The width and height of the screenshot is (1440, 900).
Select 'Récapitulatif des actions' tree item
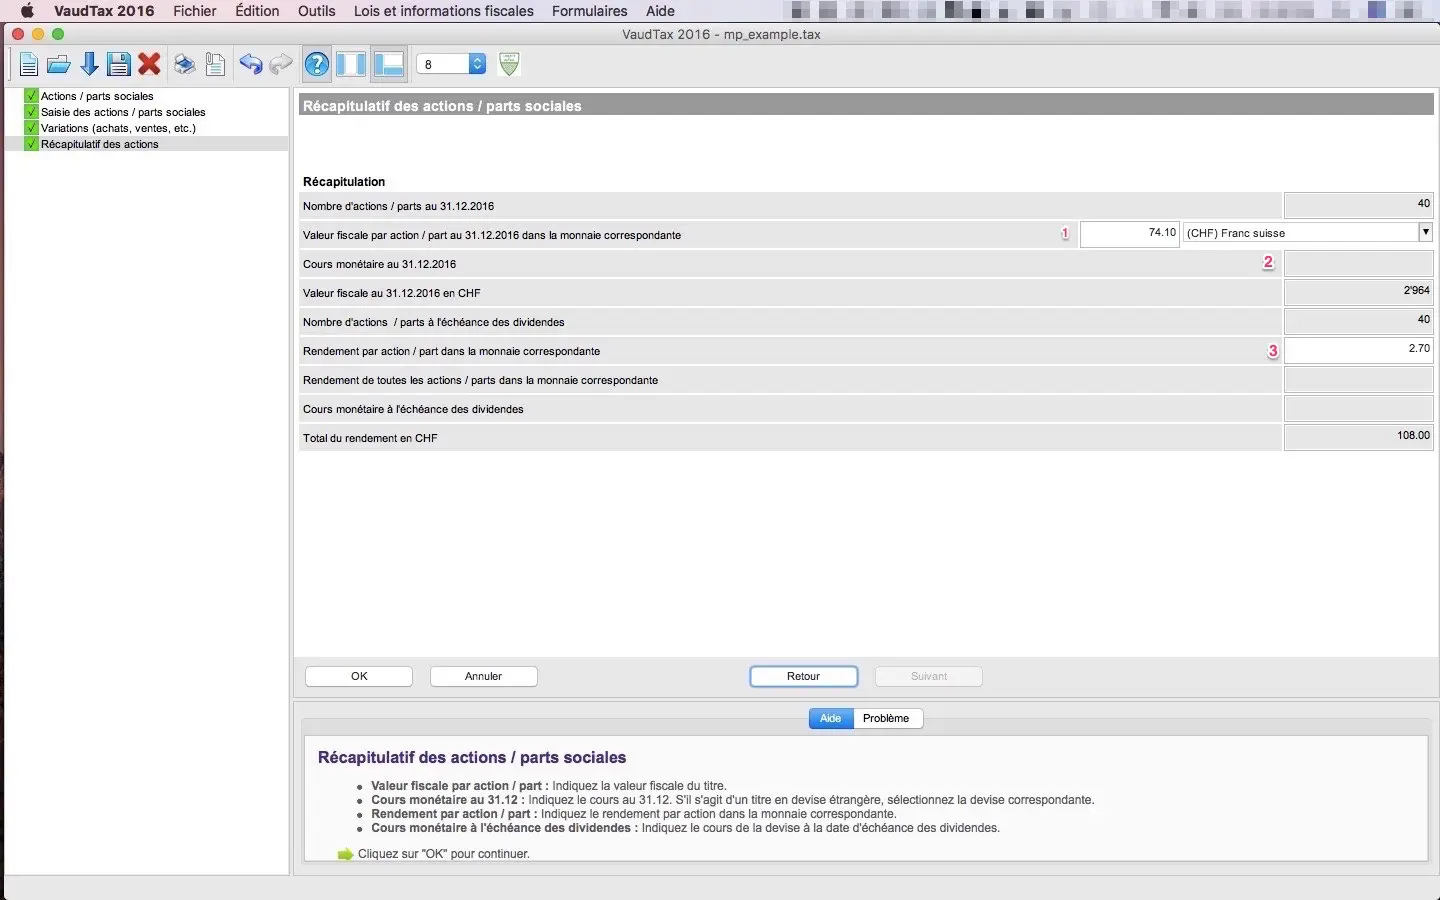pyautogui.click(x=100, y=144)
